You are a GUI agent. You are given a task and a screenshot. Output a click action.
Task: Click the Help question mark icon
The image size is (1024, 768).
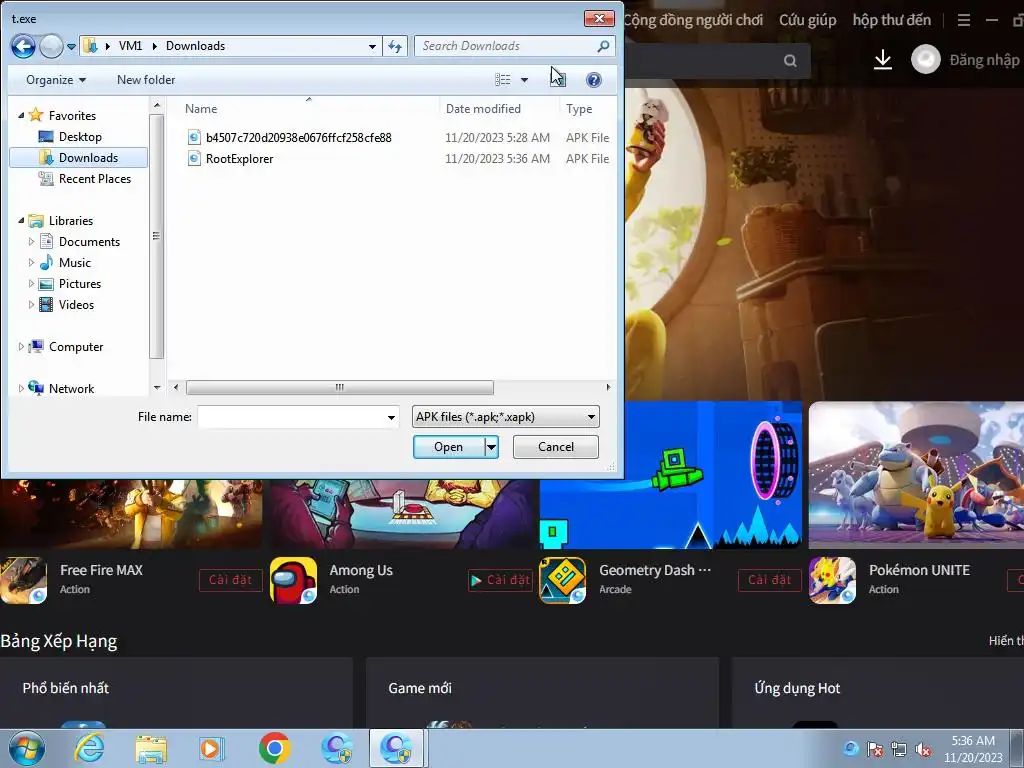[x=594, y=80]
